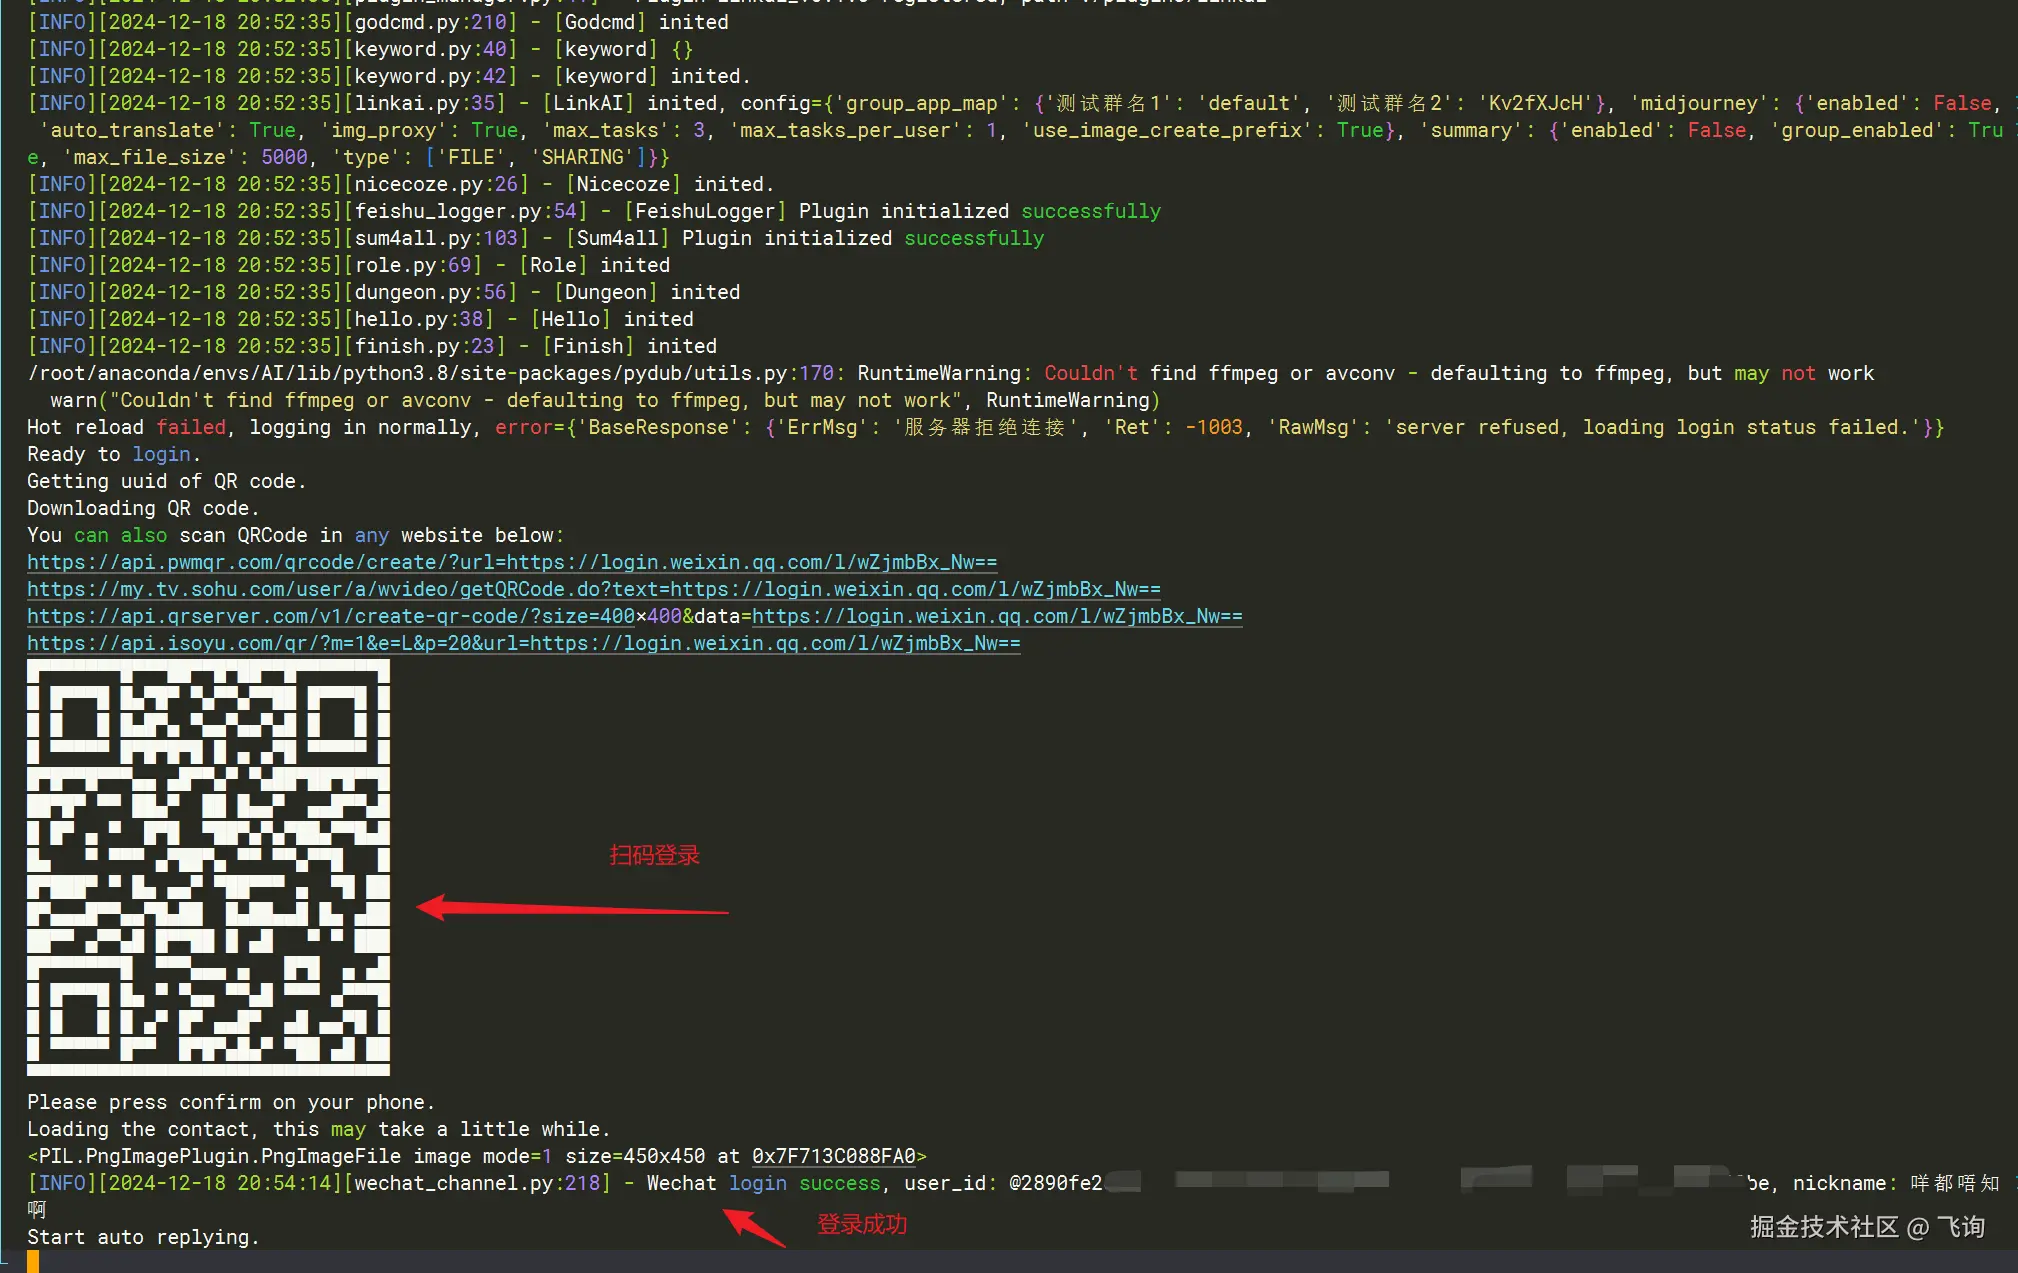The height and width of the screenshot is (1273, 2018).
Task: Click the login.weixin.qq.com link after data=
Action: (x=996, y=616)
